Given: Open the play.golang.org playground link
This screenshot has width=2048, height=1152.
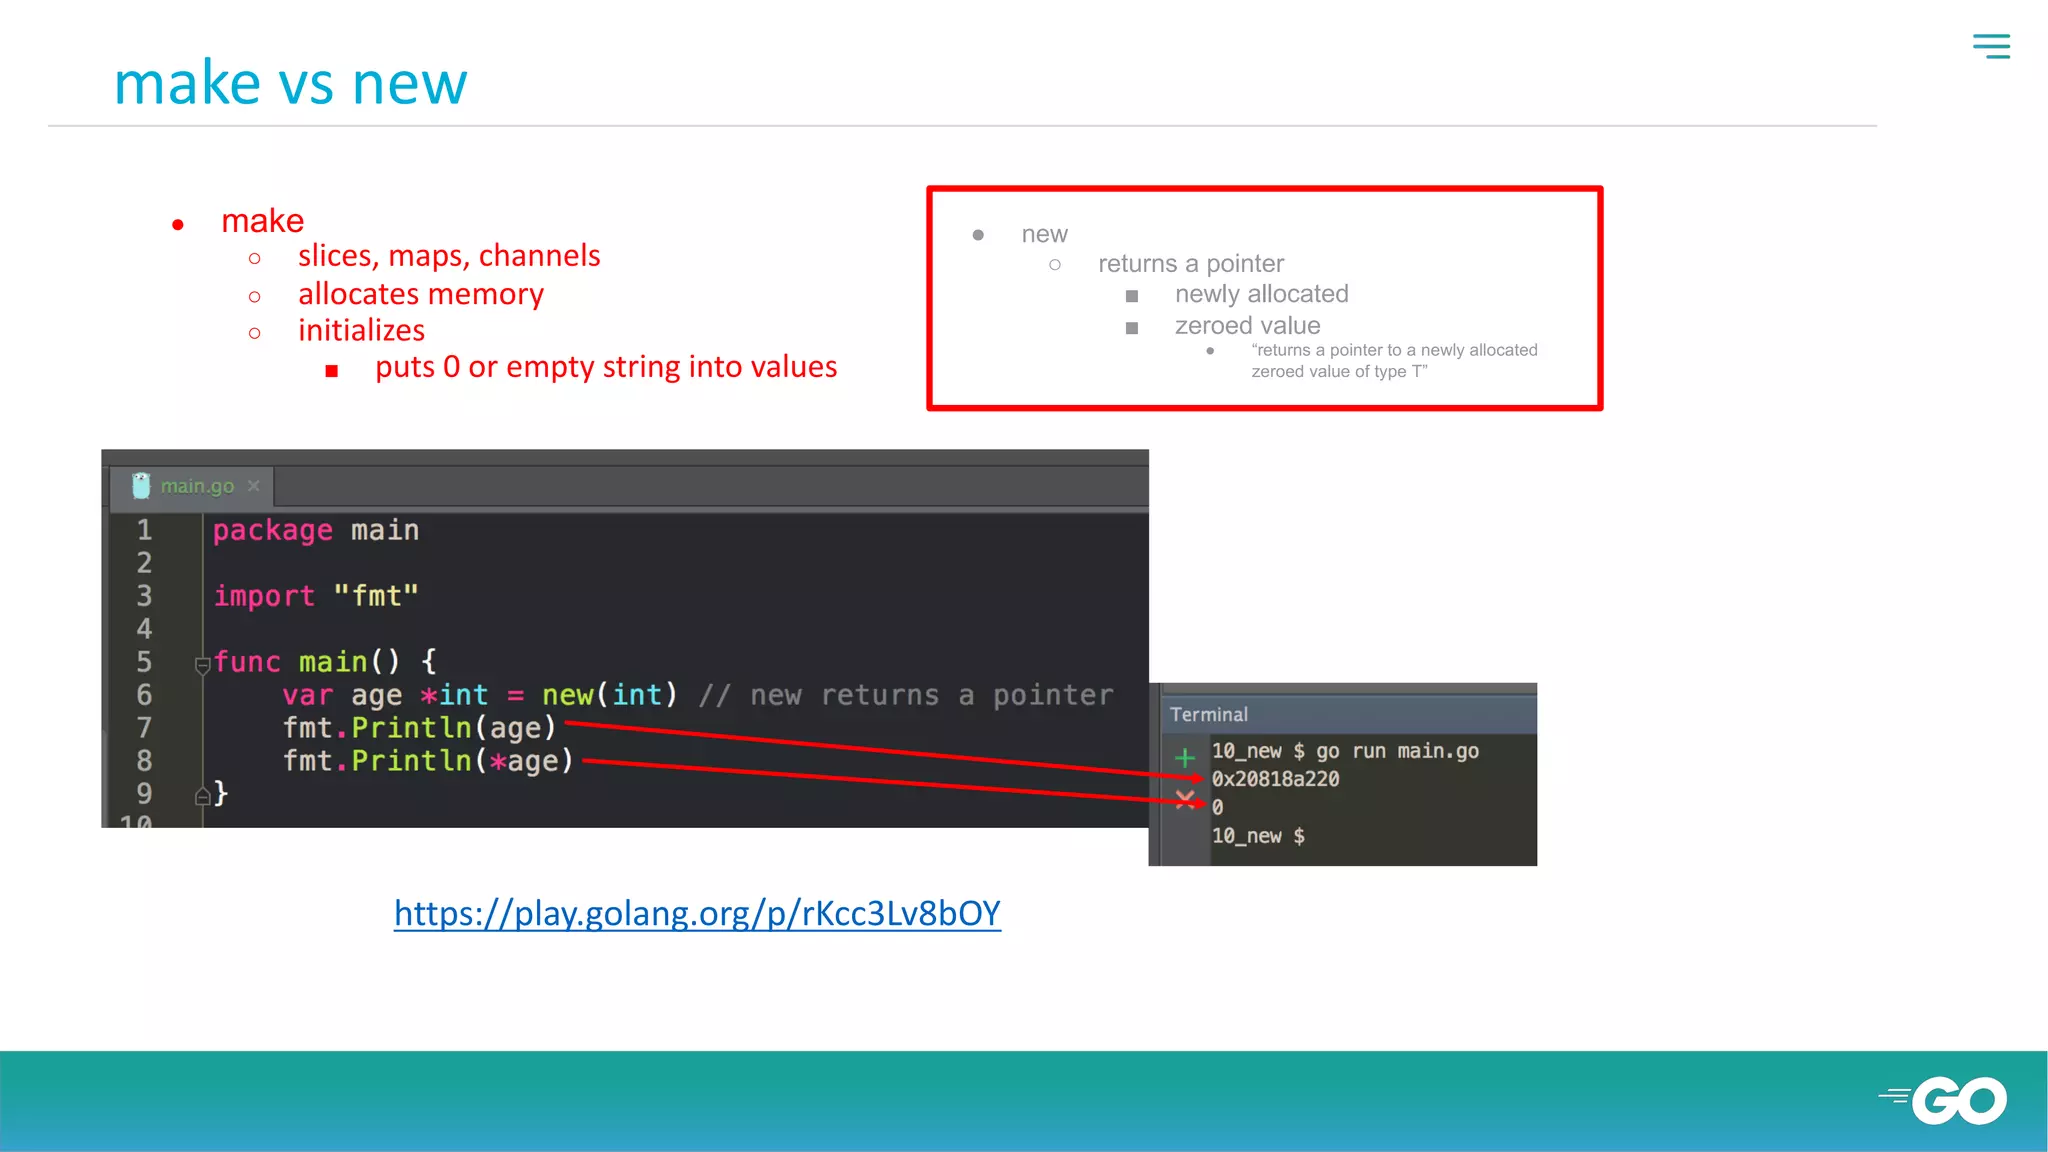Looking at the screenshot, I should click(x=697, y=913).
